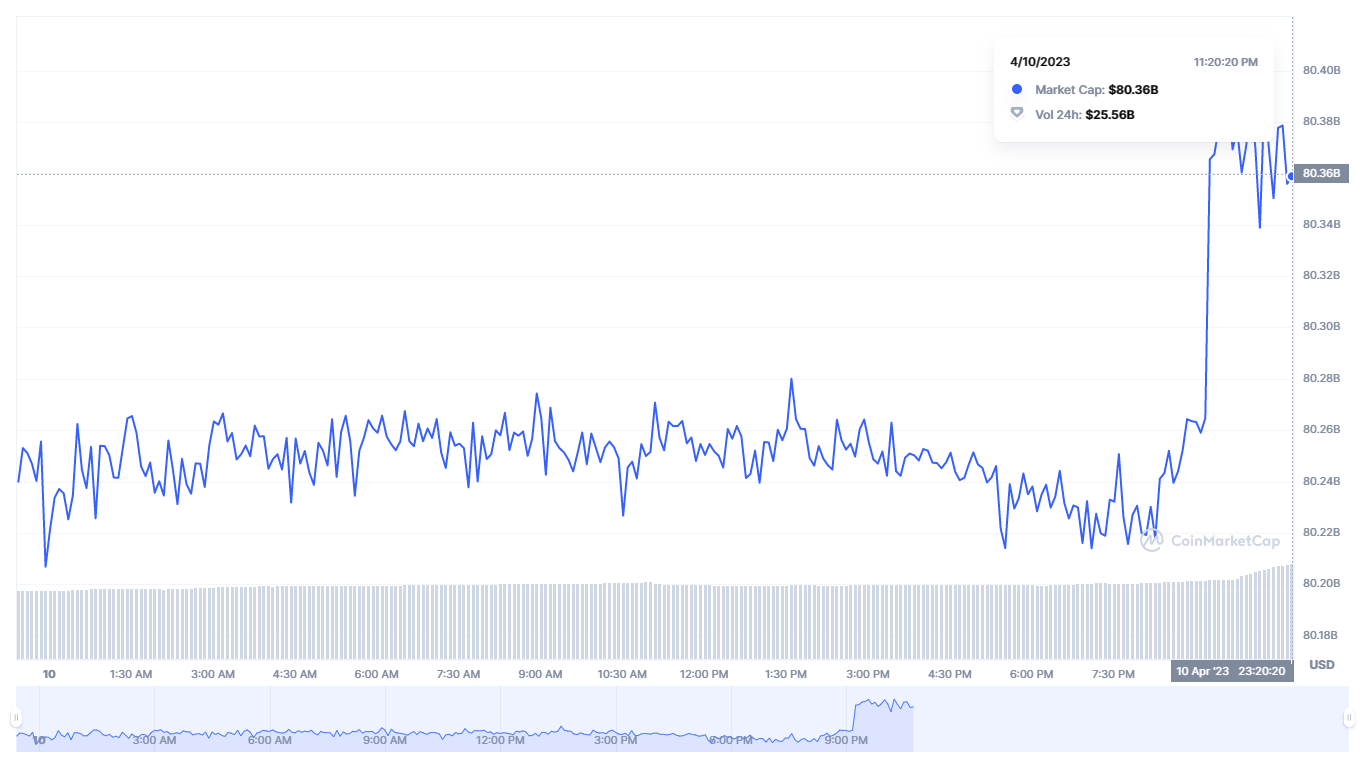
Task: Click the 80.20B price axis label
Action: pos(1321,584)
